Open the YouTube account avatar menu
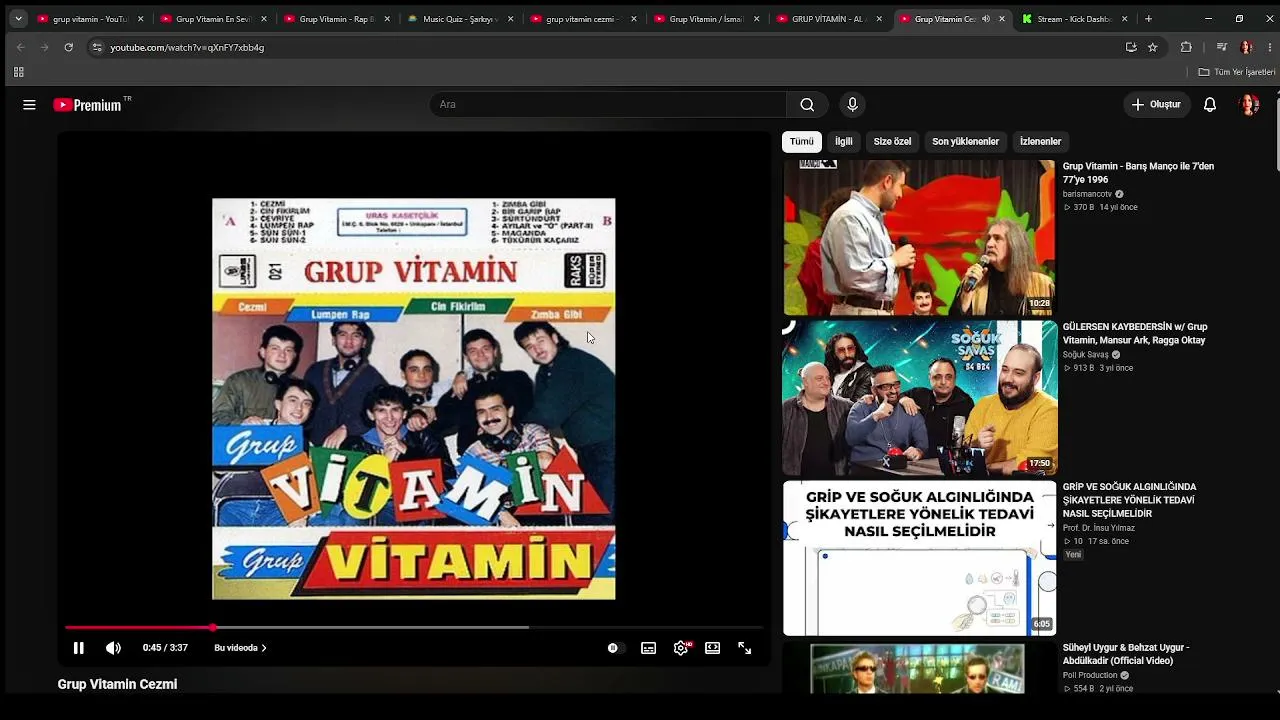 click(x=1249, y=104)
